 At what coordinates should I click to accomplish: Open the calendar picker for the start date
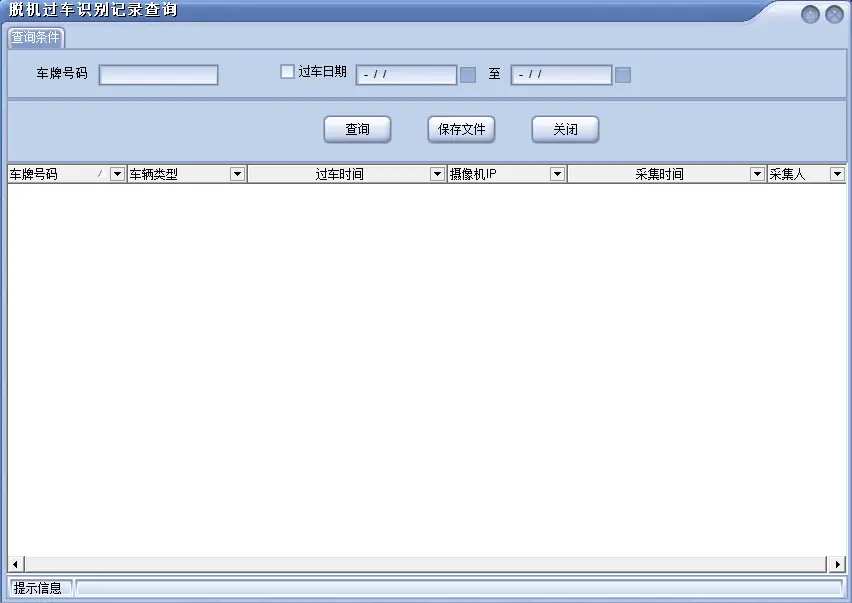click(x=468, y=74)
